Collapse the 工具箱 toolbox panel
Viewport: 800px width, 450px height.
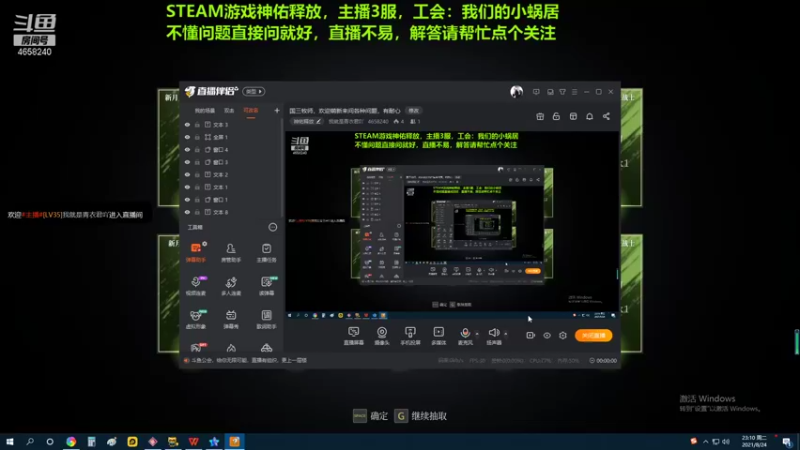273,227
